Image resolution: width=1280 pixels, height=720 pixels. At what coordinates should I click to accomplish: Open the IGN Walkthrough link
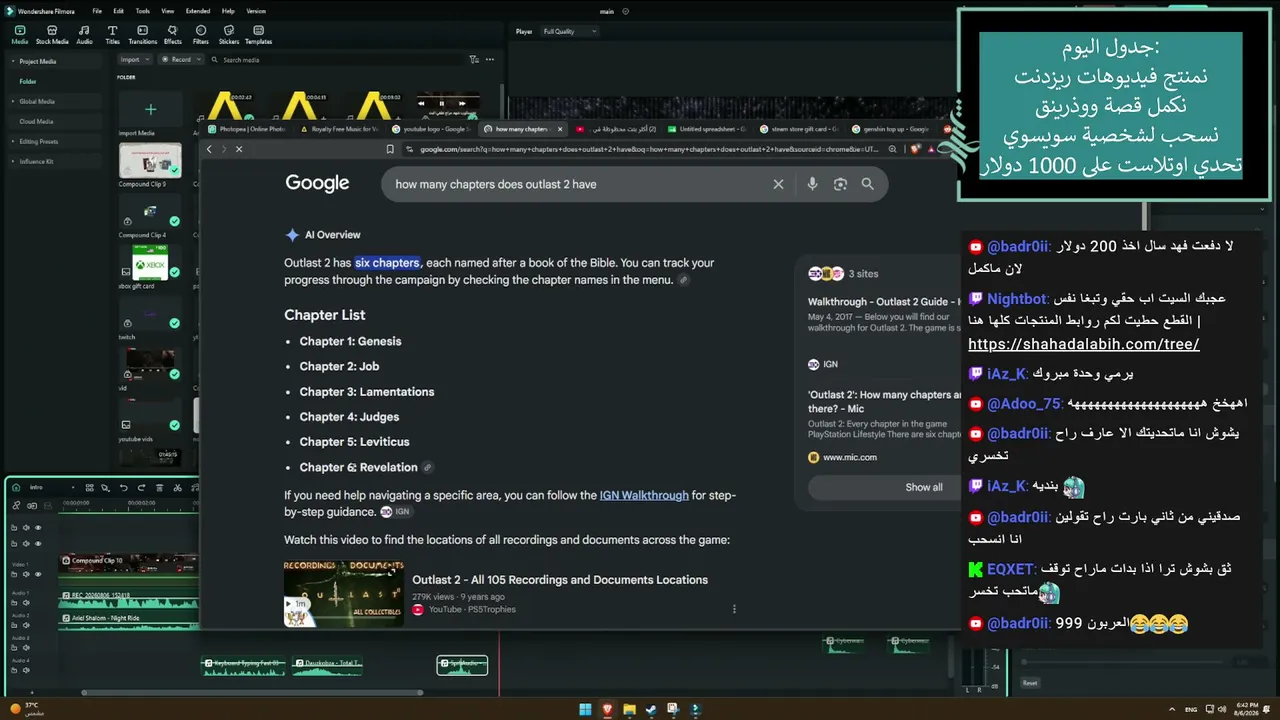tap(644, 495)
